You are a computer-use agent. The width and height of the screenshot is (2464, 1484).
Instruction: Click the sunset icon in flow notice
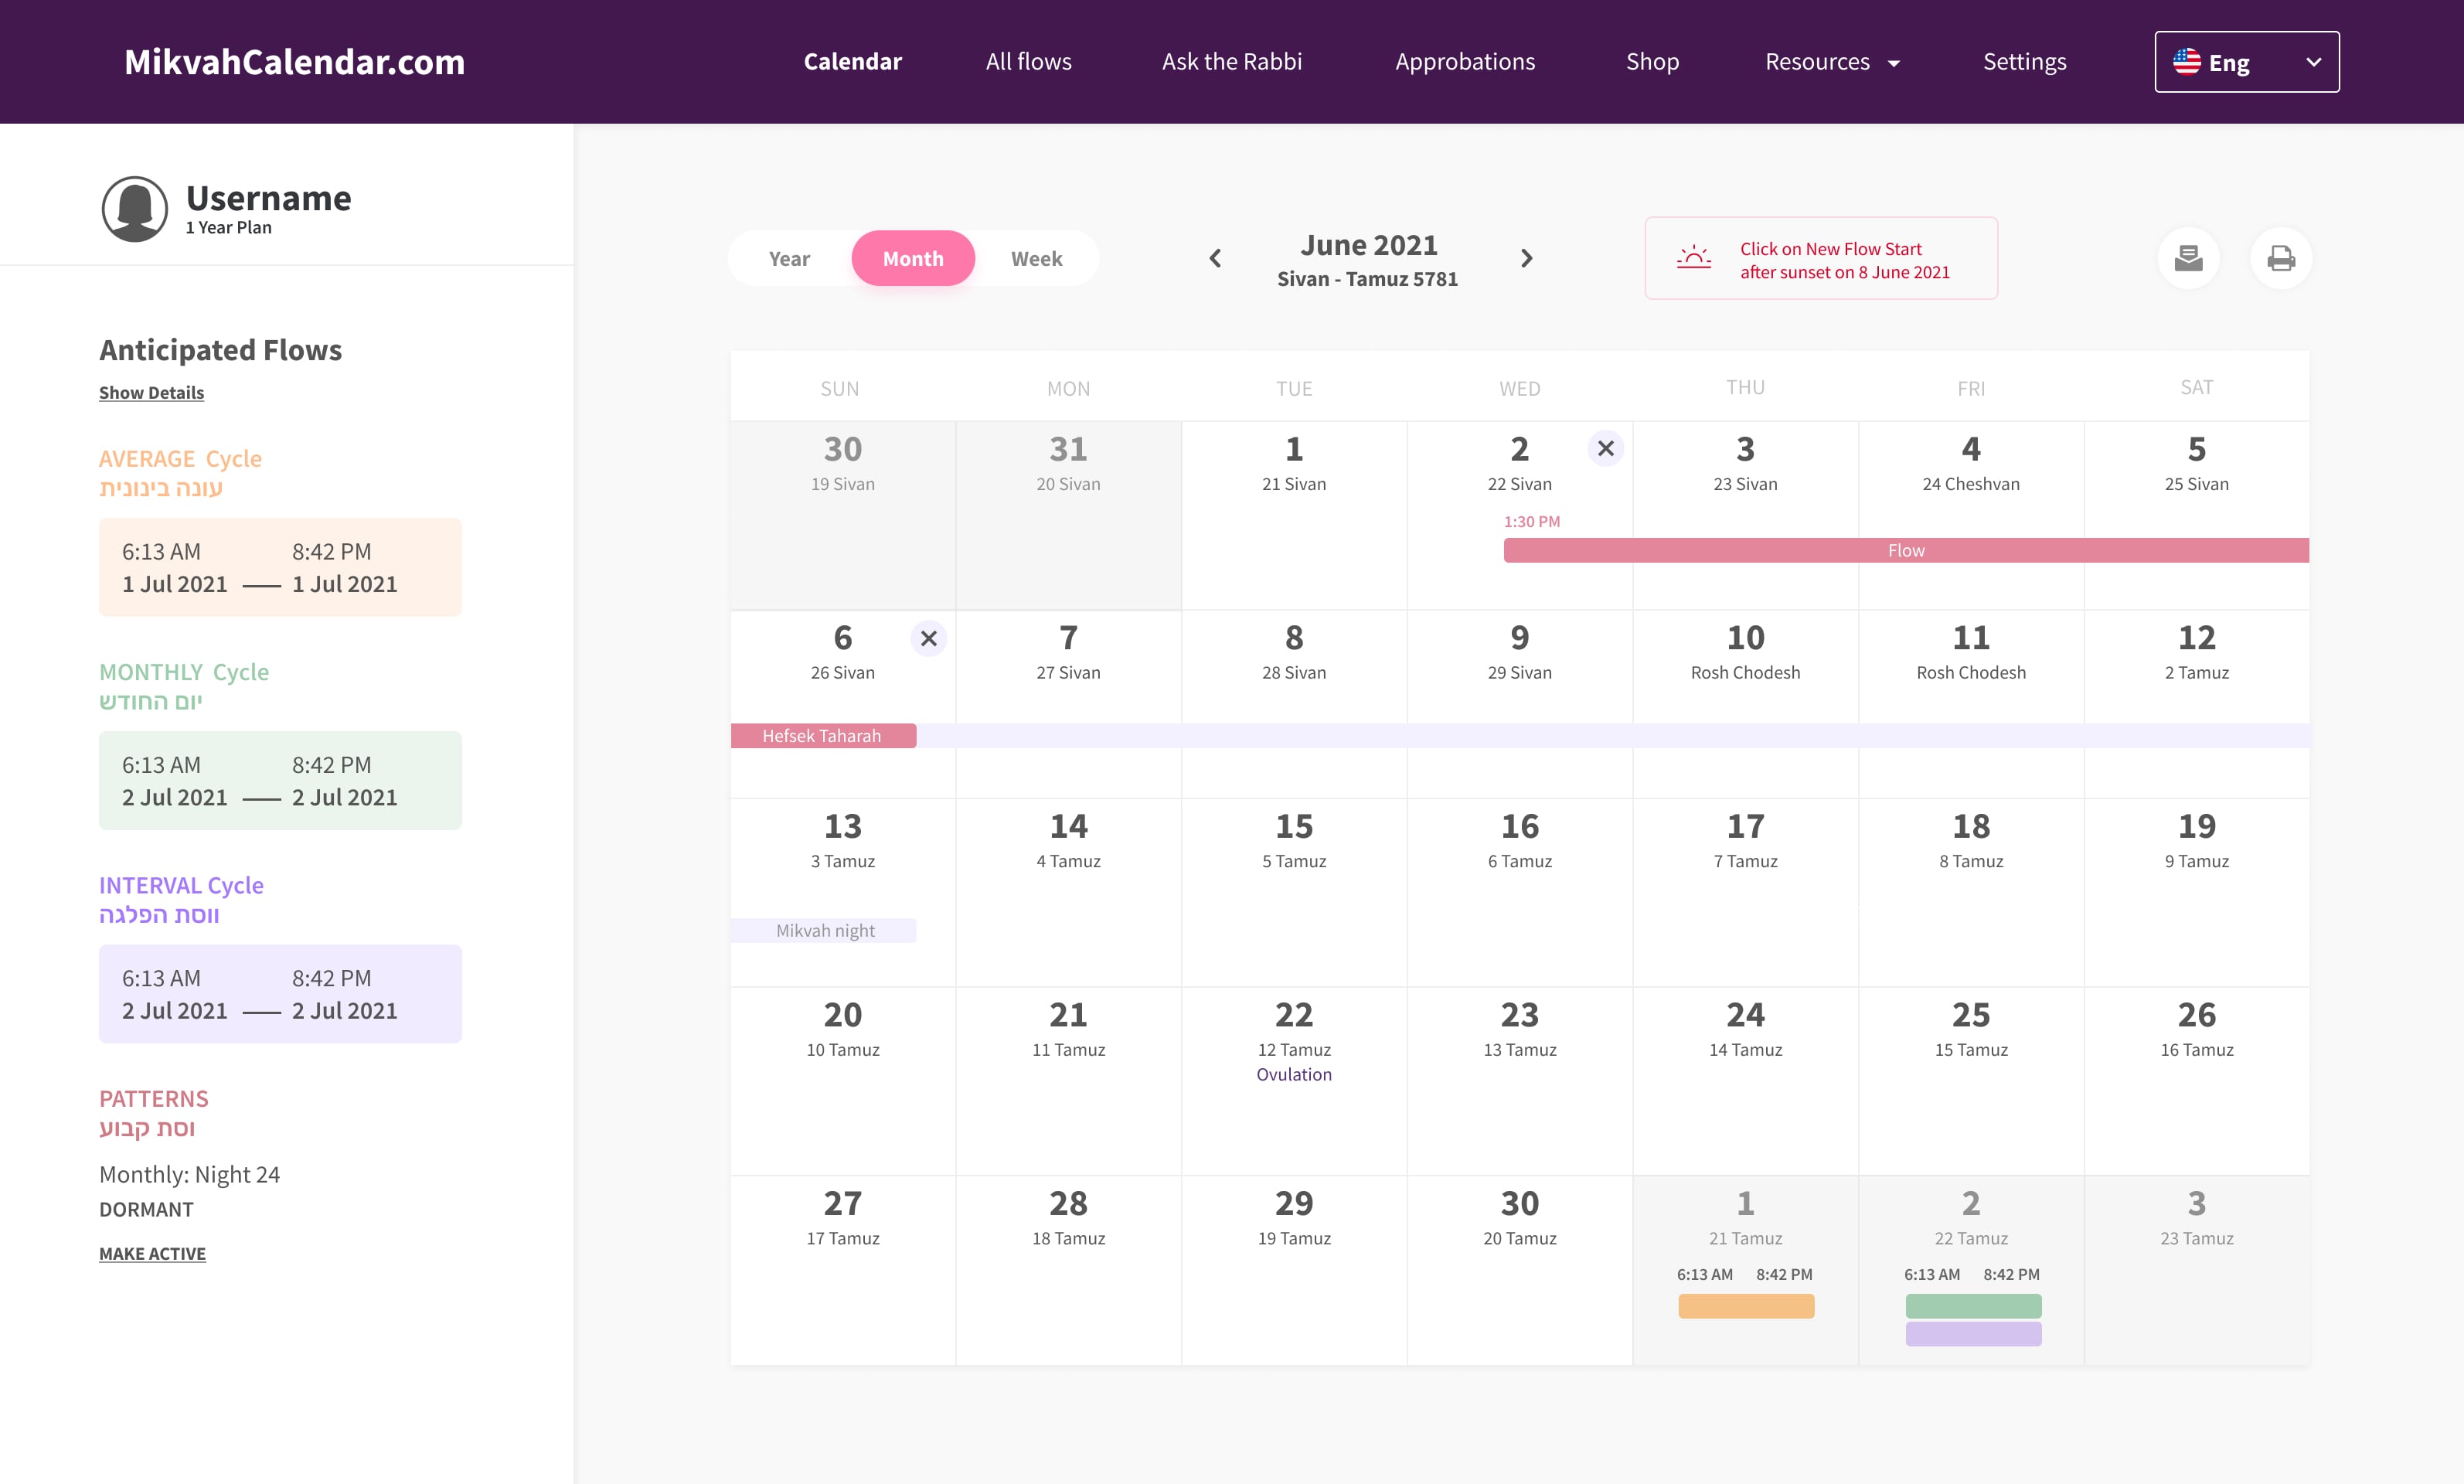[1693, 258]
